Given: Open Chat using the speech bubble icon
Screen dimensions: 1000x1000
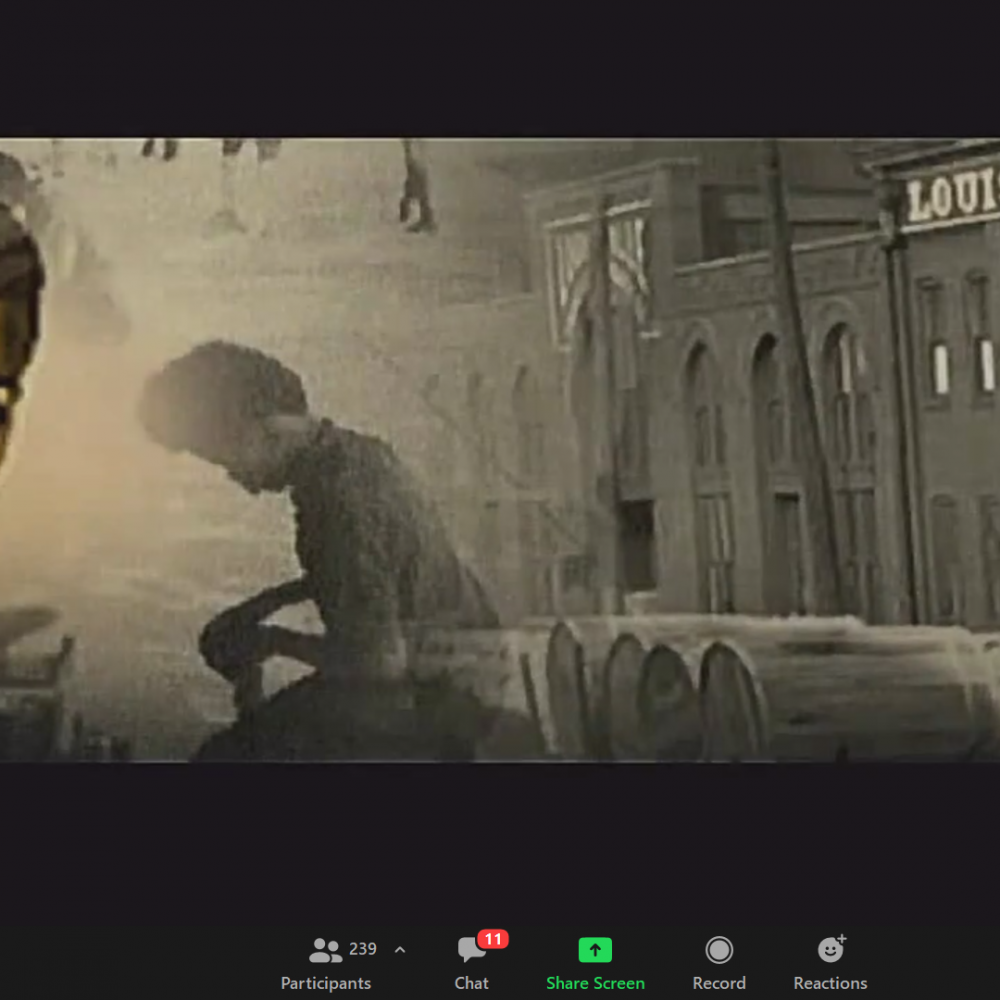Looking at the screenshot, I should (471, 951).
